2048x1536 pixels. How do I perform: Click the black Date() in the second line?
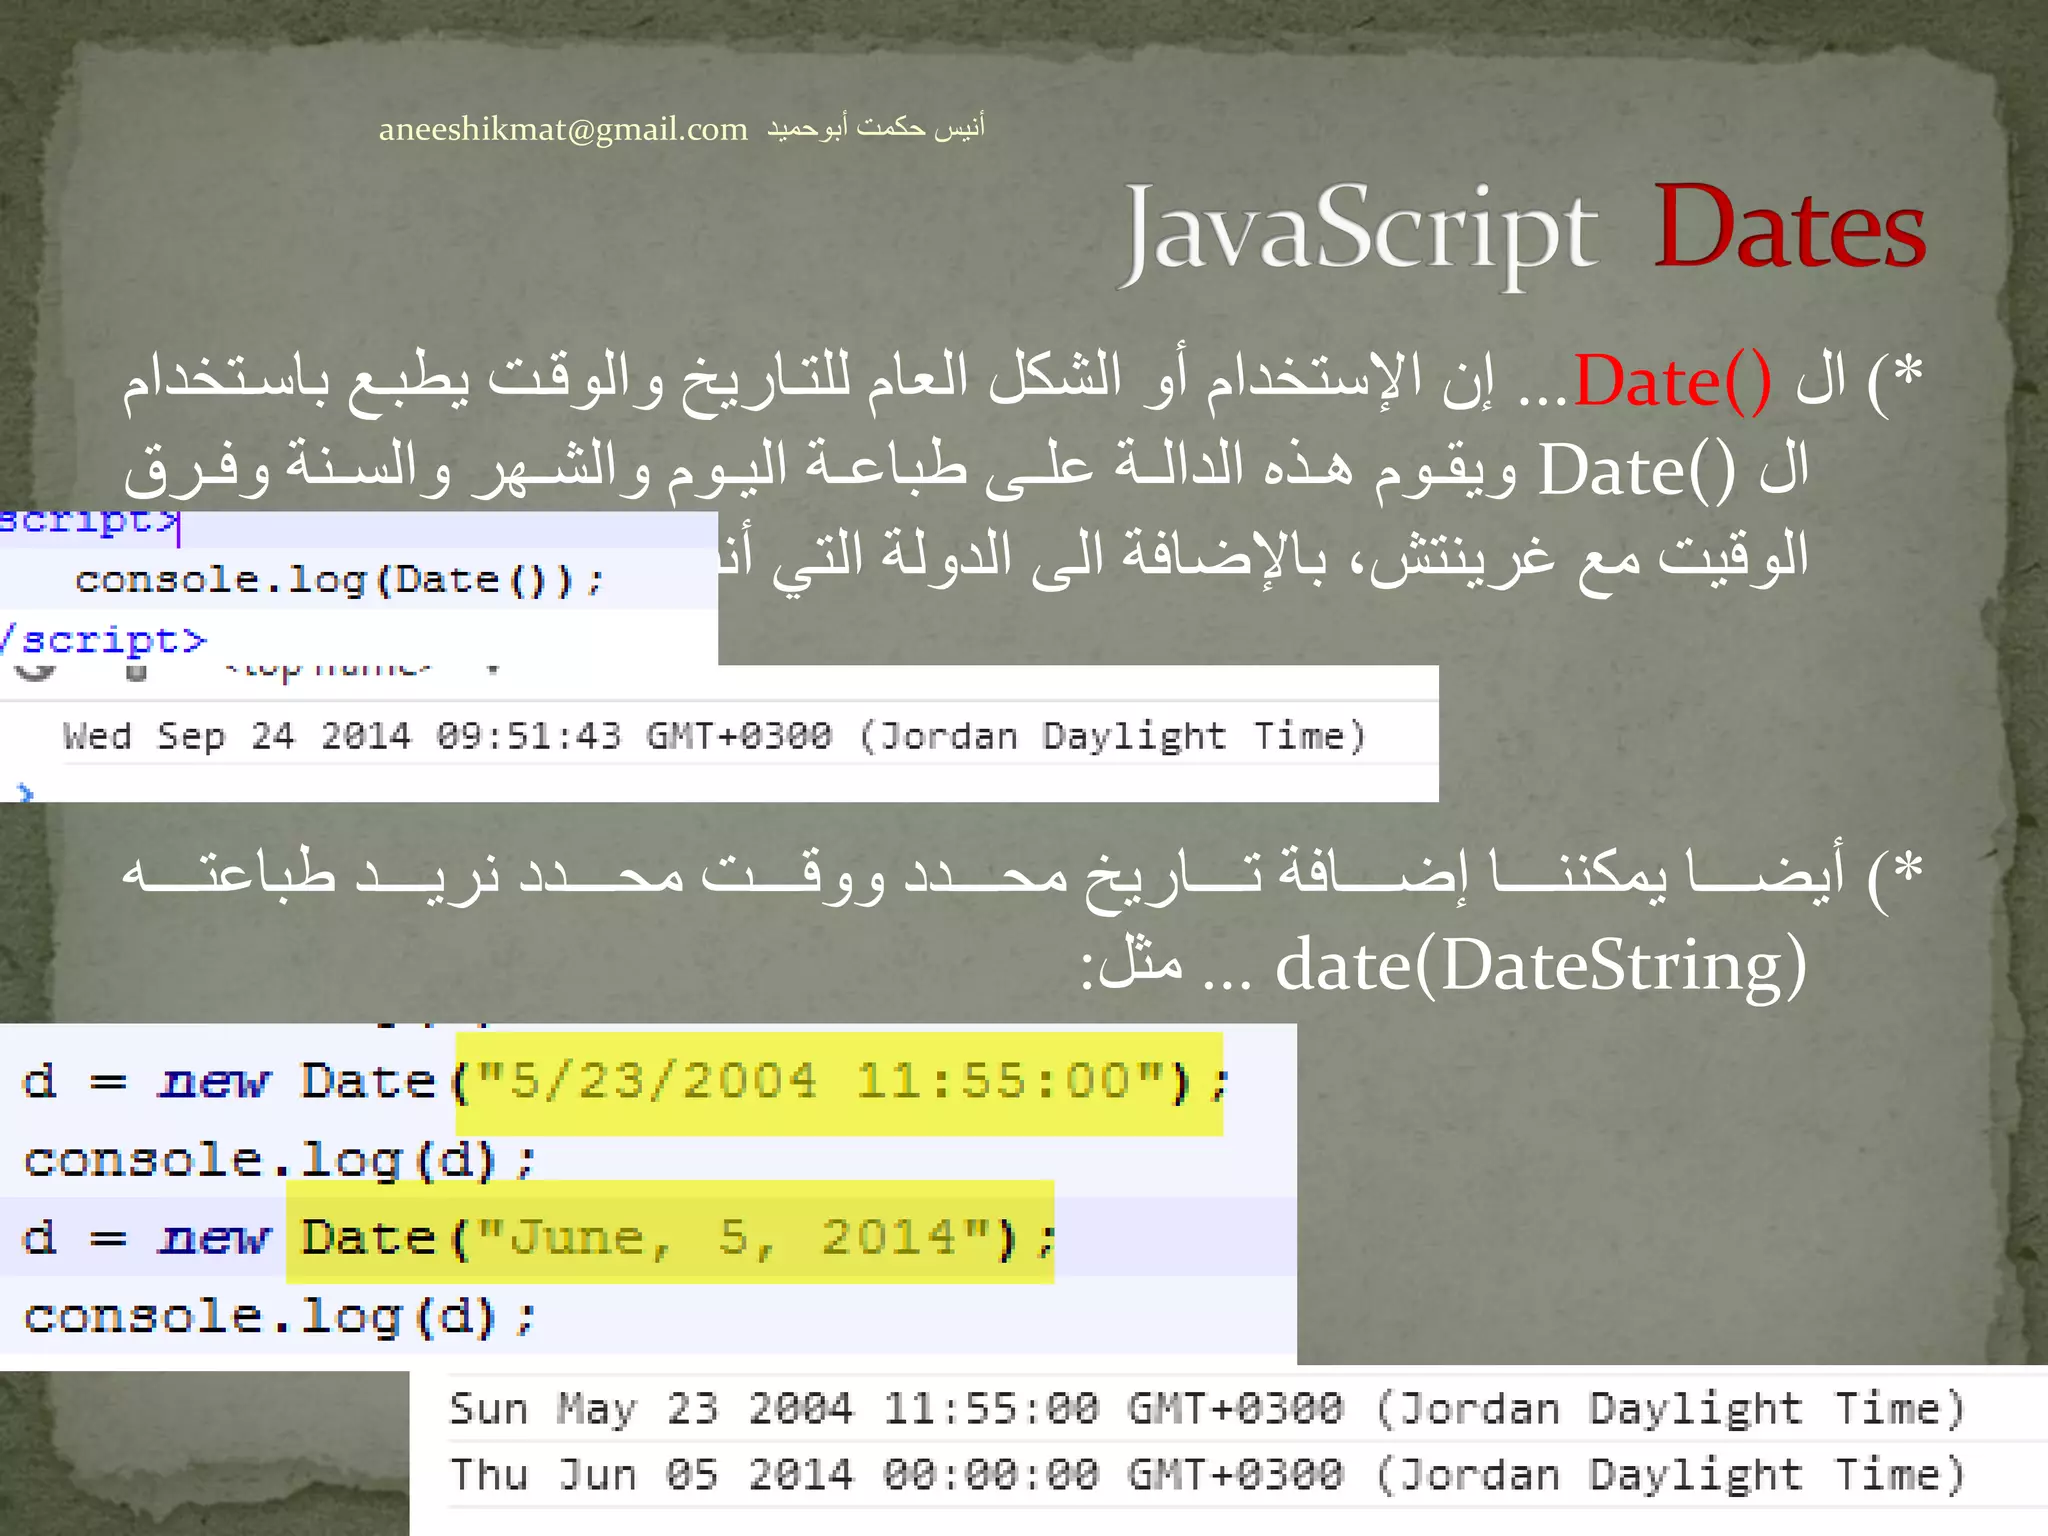click(1637, 470)
